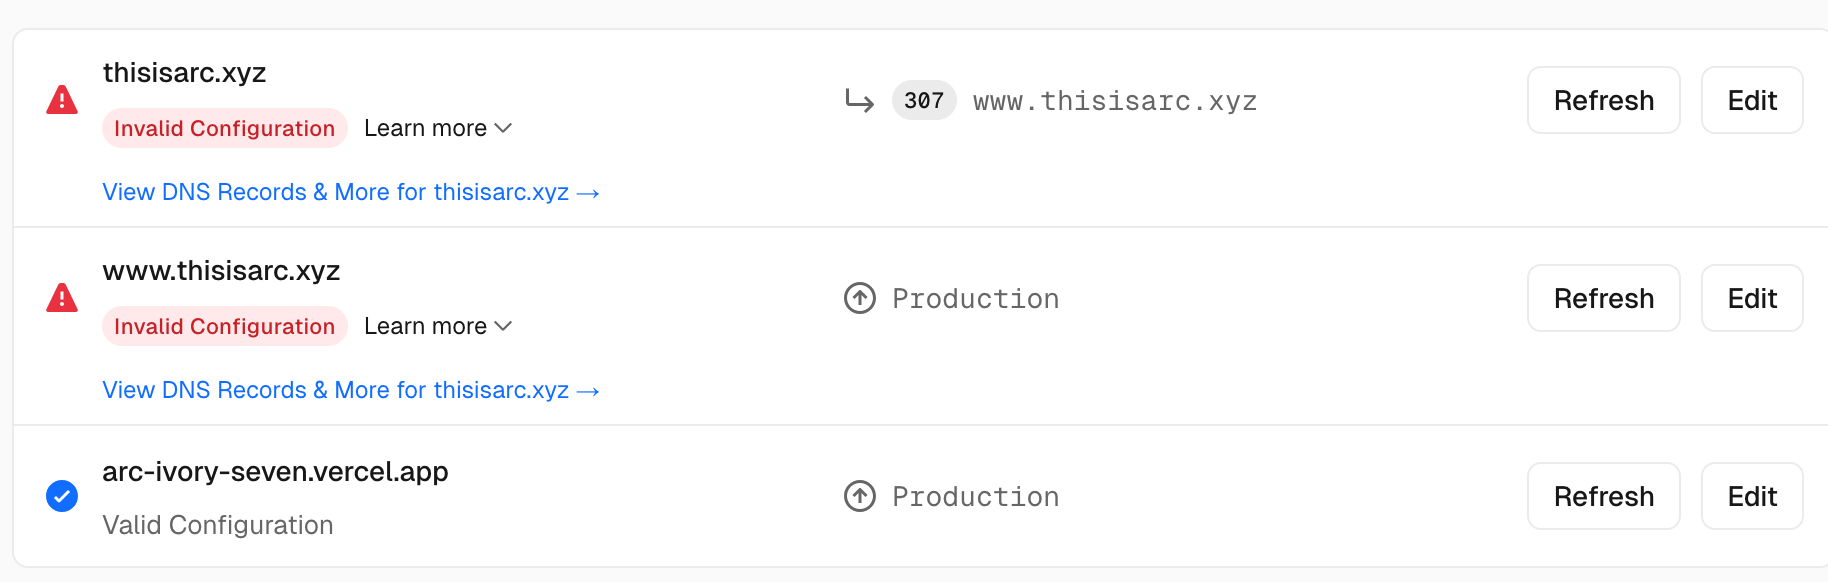Click the Invalid Configuration badge on thisisarc.xyz
Image resolution: width=1828 pixels, height=582 pixels.
[224, 128]
